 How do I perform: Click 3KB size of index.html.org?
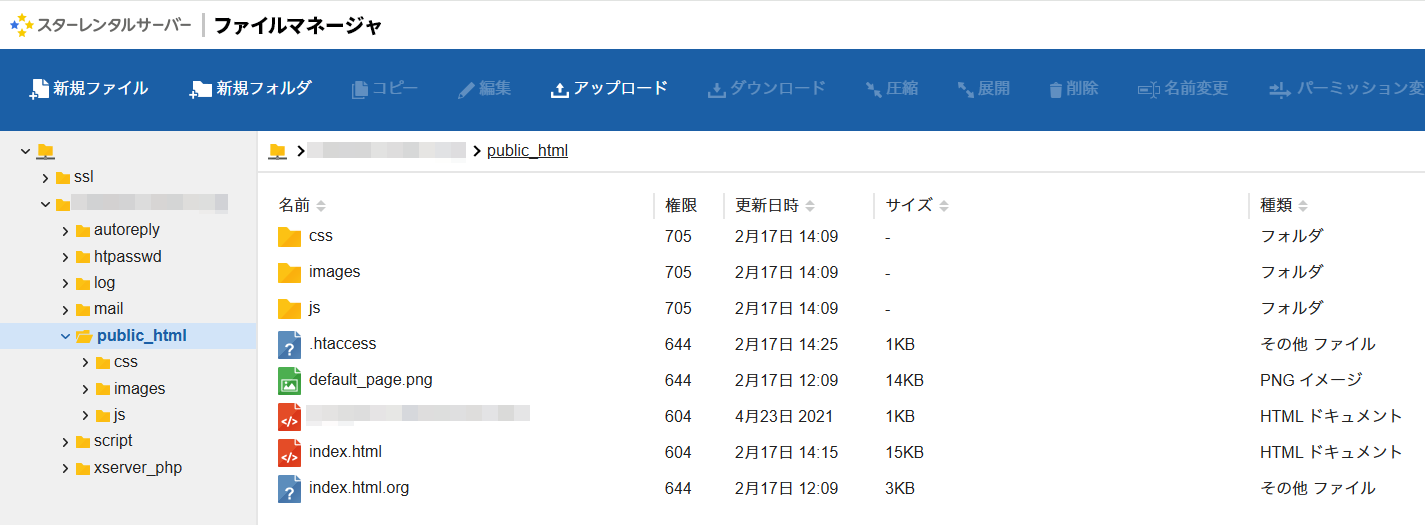900,488
